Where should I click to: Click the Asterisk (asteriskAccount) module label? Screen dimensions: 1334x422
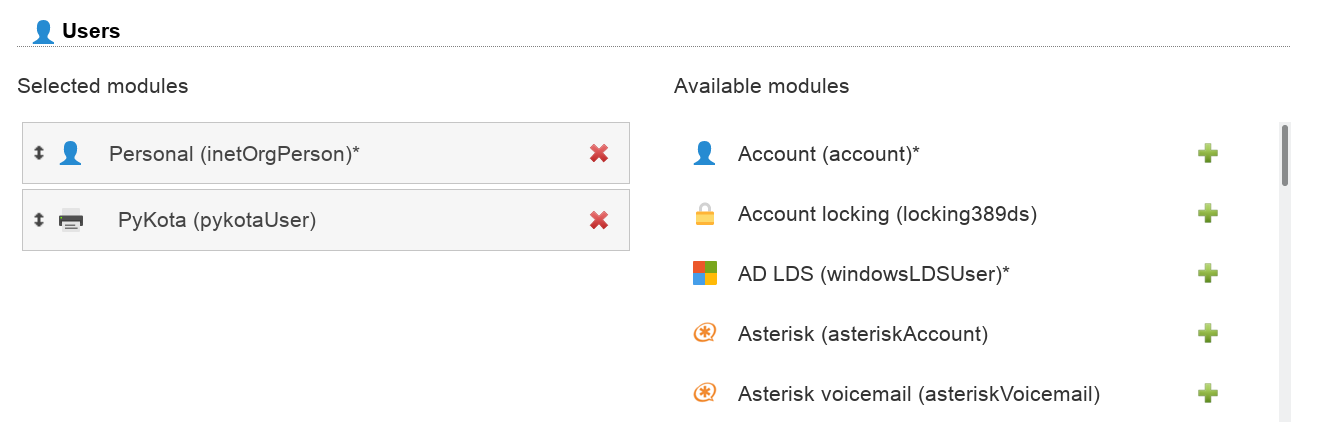click(862, 334)
